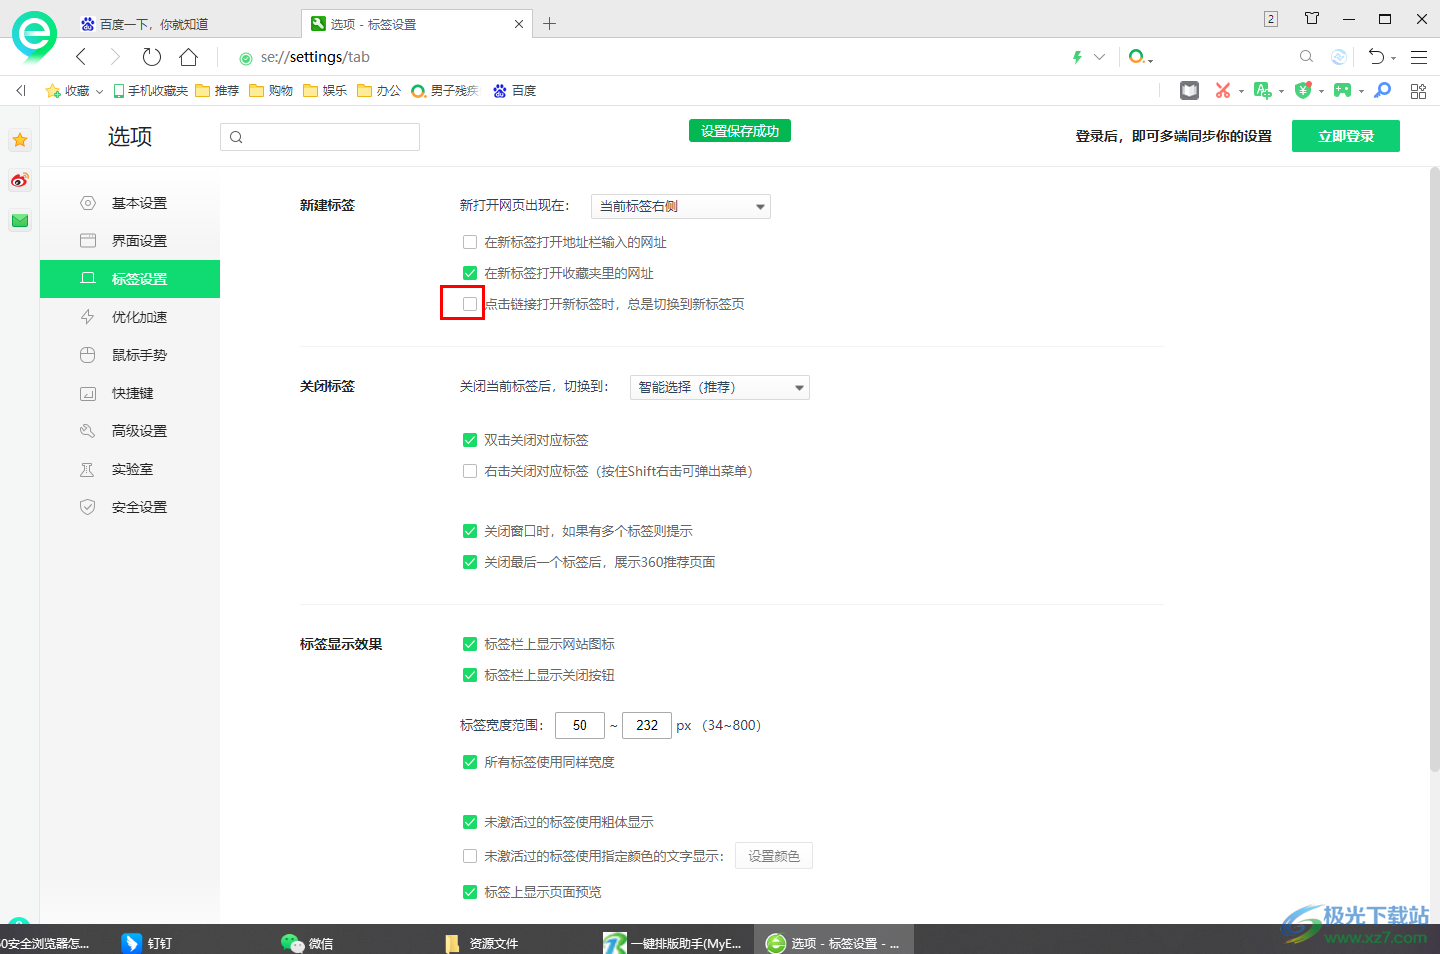Viewport: 1440px width, 954px height.
Task: Expand the address bar dropdown chevron
Action: pyautogui.click(x=1100, y=57)
